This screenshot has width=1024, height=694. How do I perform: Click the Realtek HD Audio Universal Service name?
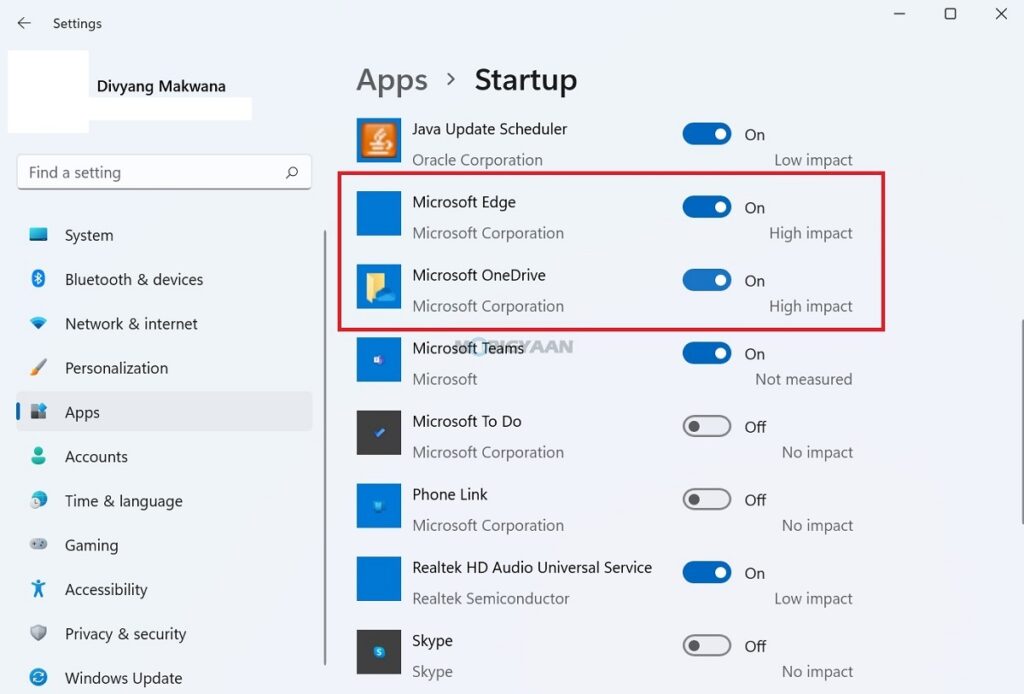(532, 567)
